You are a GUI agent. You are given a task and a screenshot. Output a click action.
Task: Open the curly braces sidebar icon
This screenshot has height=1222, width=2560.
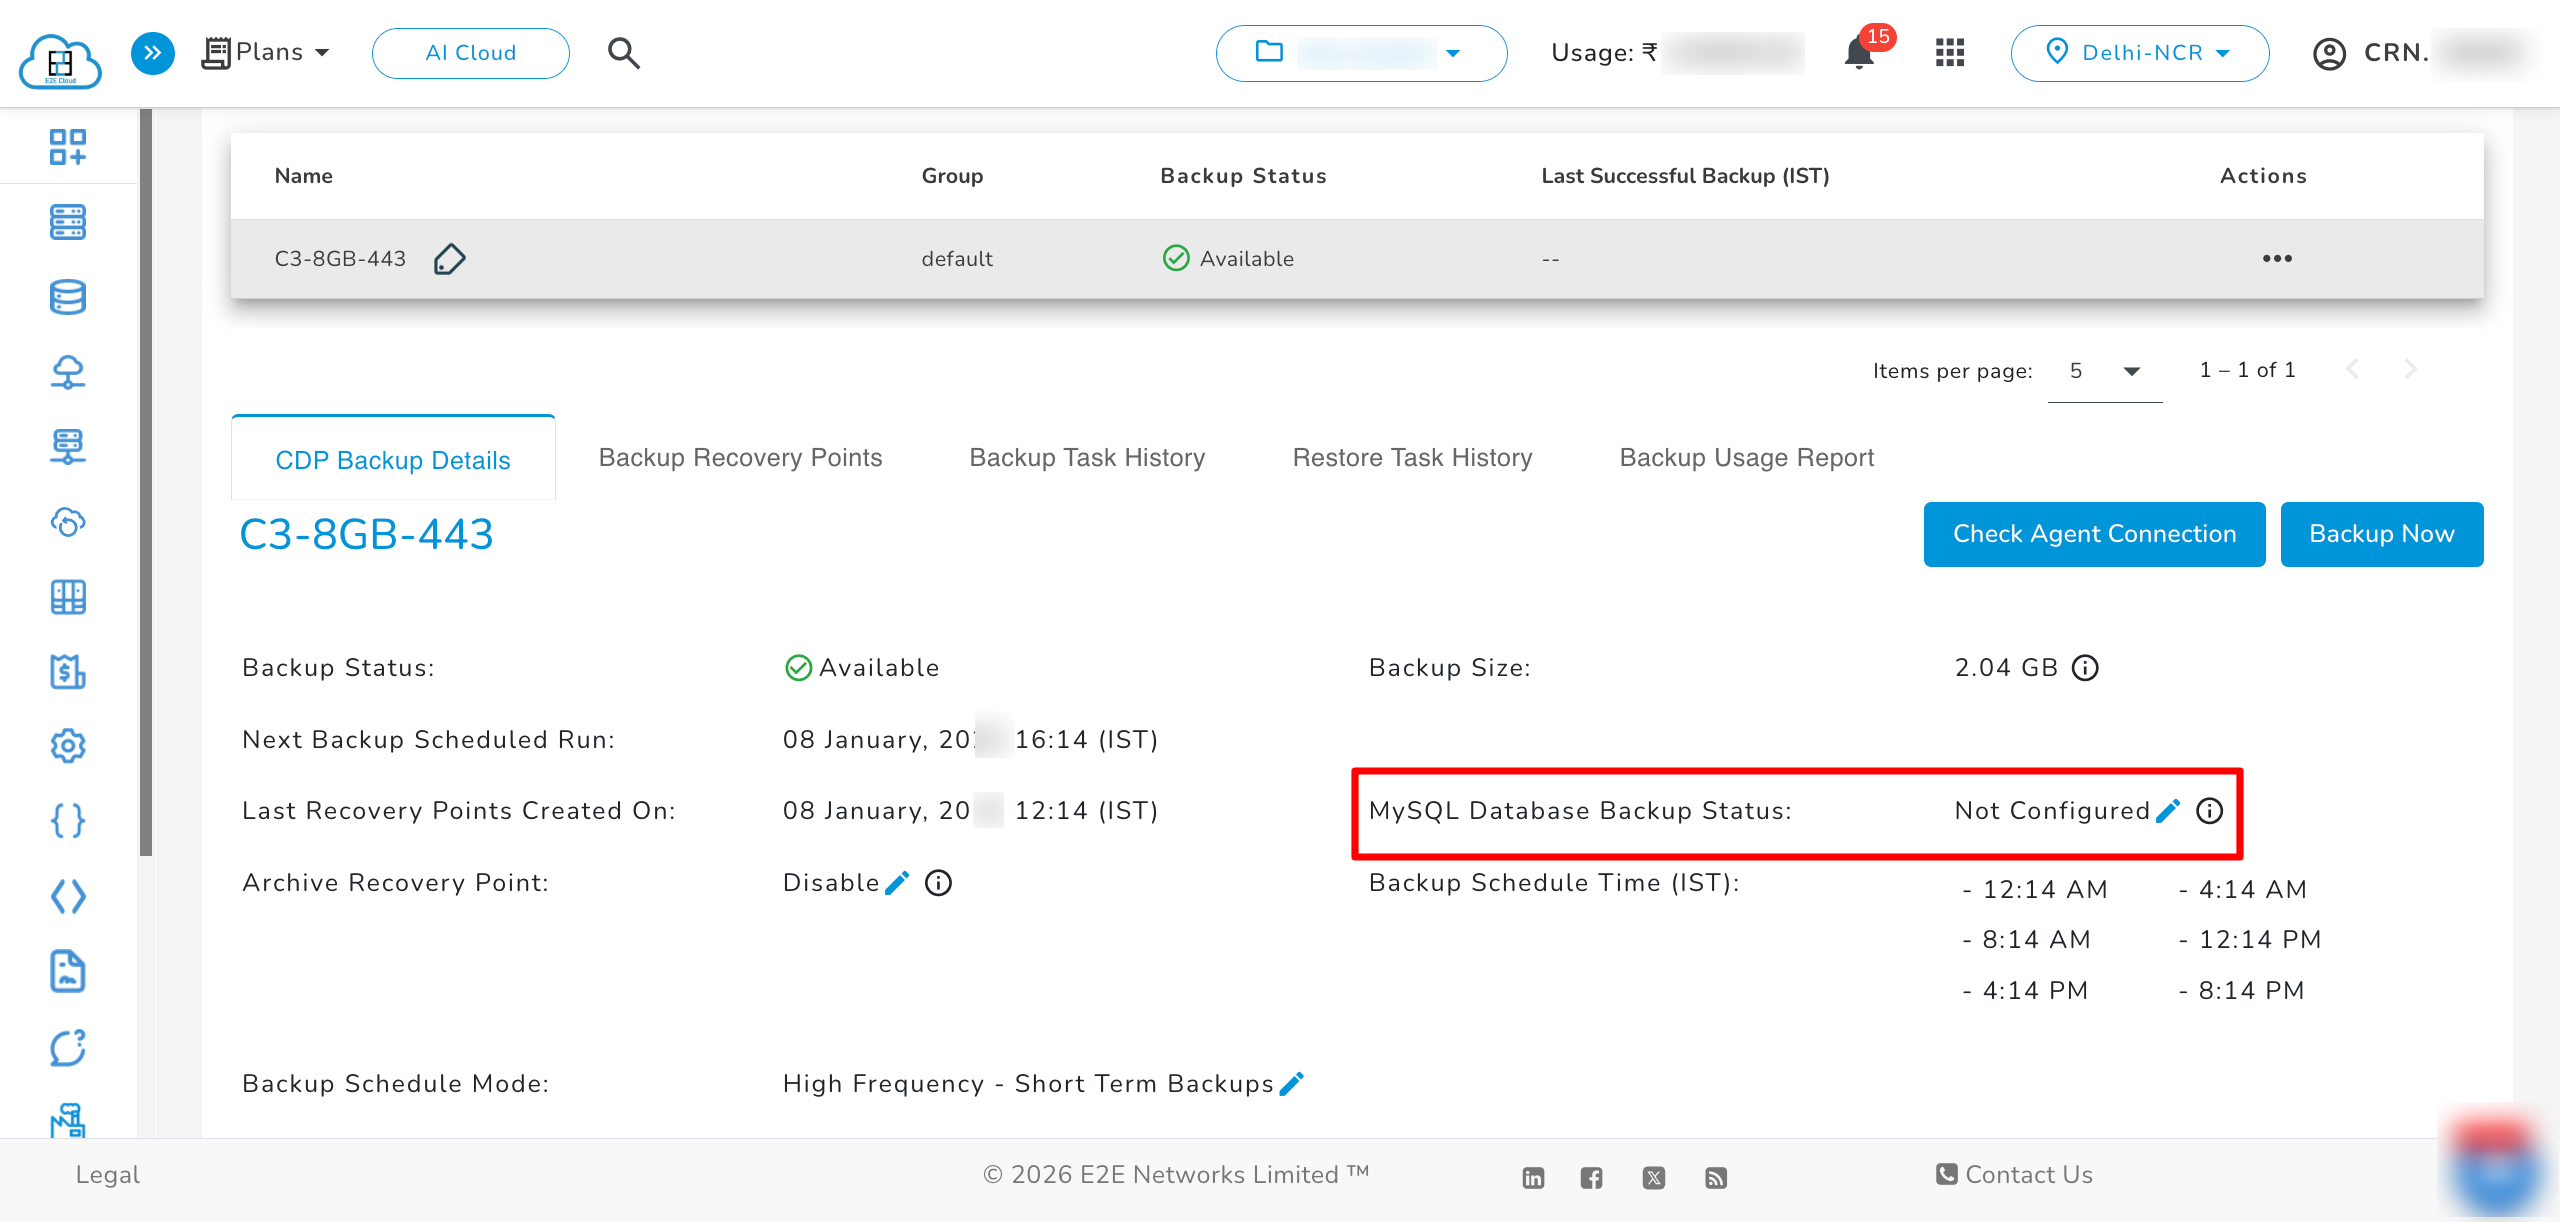[68, 821]
